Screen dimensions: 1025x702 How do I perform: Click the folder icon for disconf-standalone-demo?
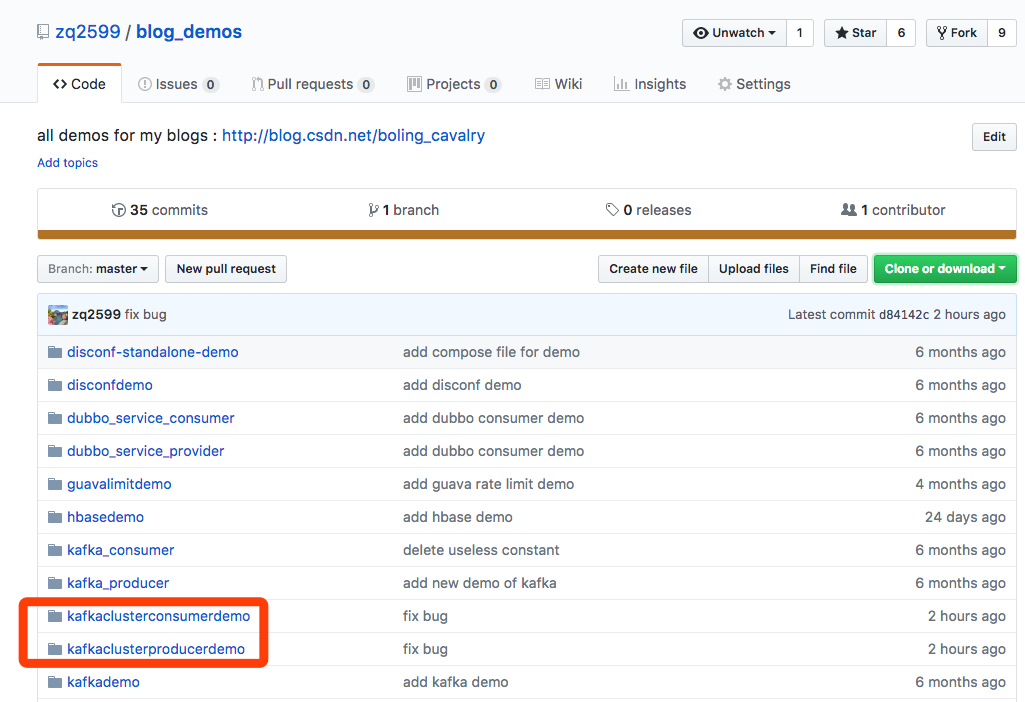click(55, 352)
